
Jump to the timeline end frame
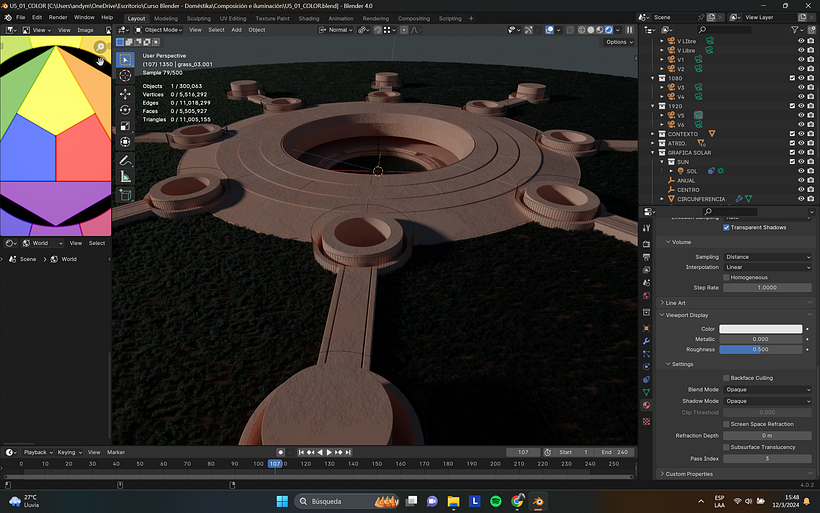click(x=348, y=452)
